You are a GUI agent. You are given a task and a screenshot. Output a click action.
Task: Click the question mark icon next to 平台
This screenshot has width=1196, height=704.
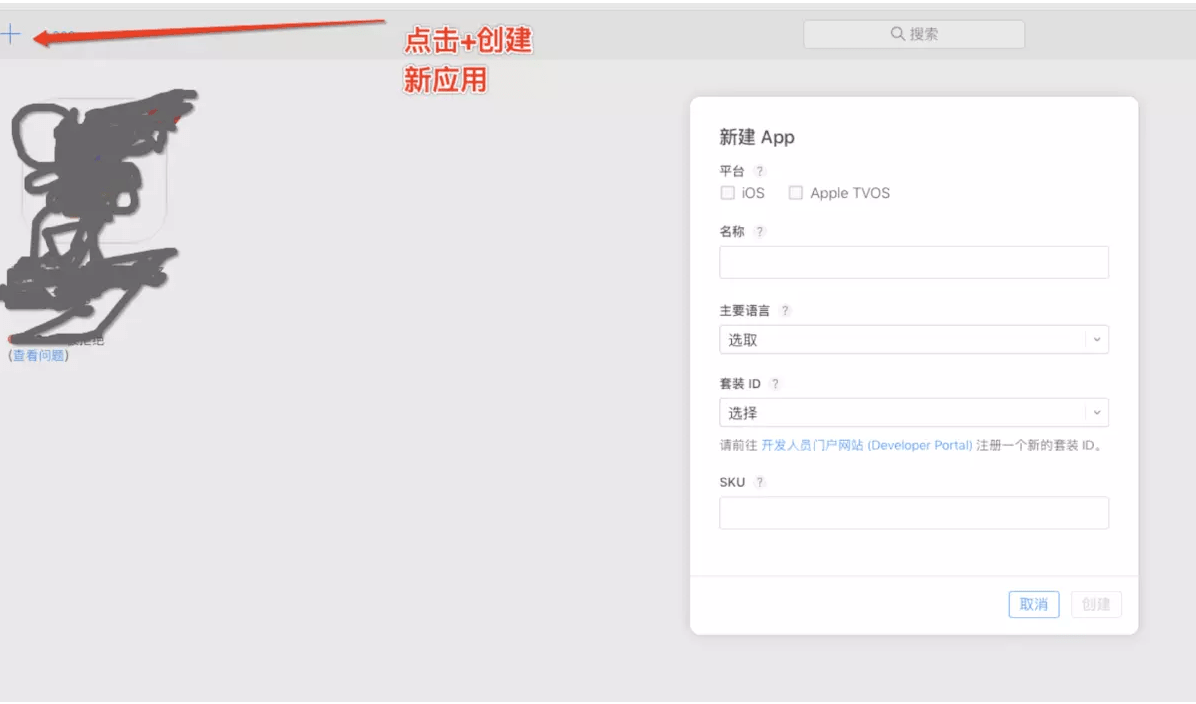[760, 170]
